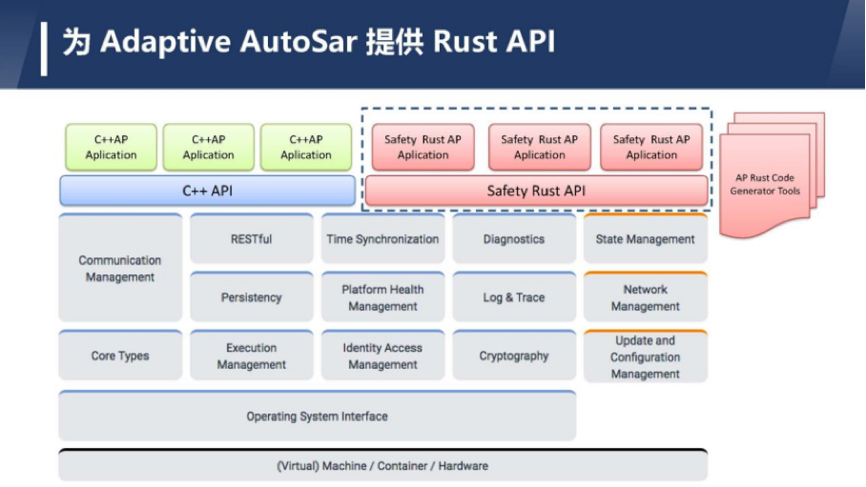Screen dimensions: 866x487
Task: Select the Execution Management block
Action: 251,356
